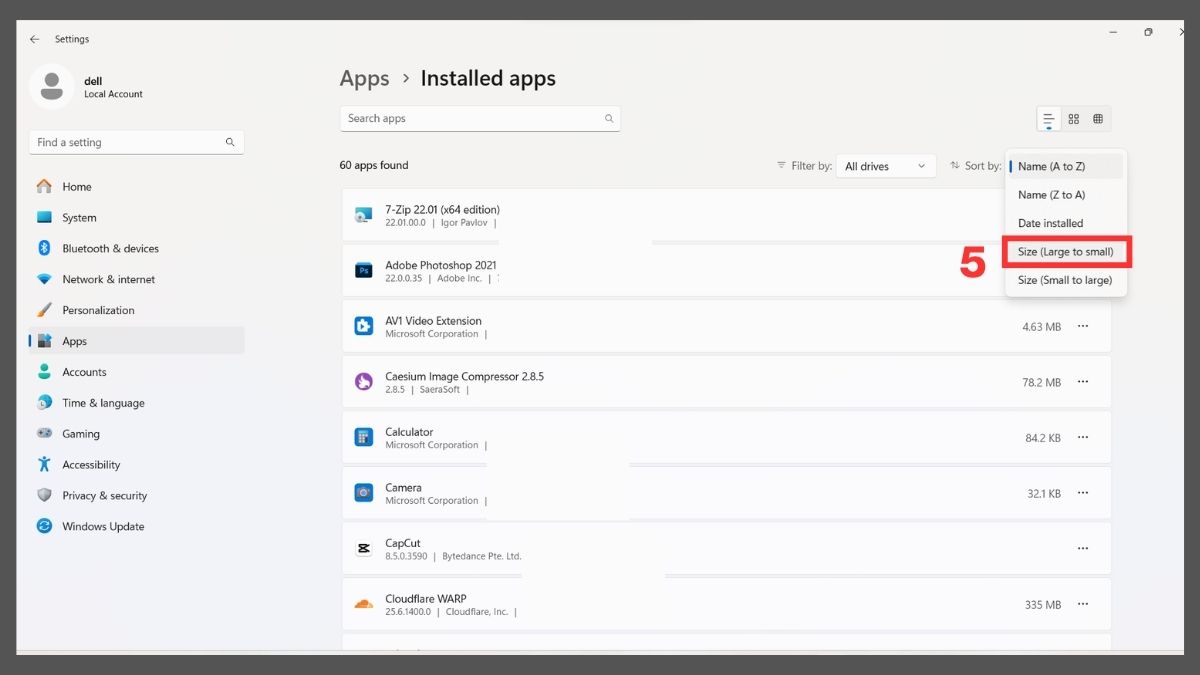The image size is (1200, 675).
Task: Switch to table view layout
Action: [1098, 119]
